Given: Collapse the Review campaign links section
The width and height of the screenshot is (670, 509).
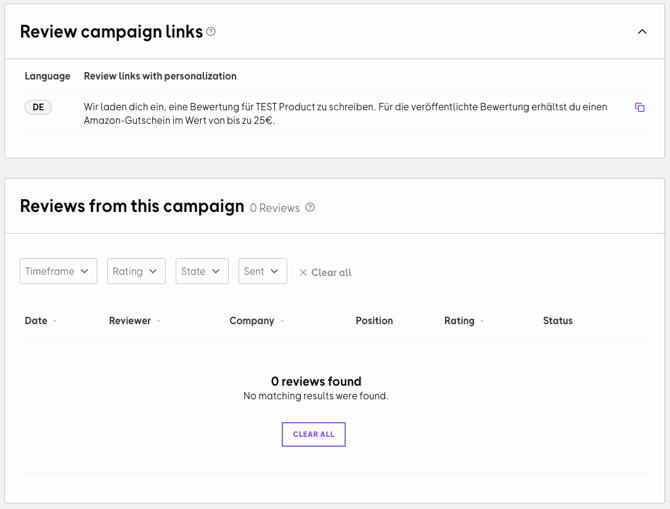Looking at the screenshot, I should (x=642, y=32).
